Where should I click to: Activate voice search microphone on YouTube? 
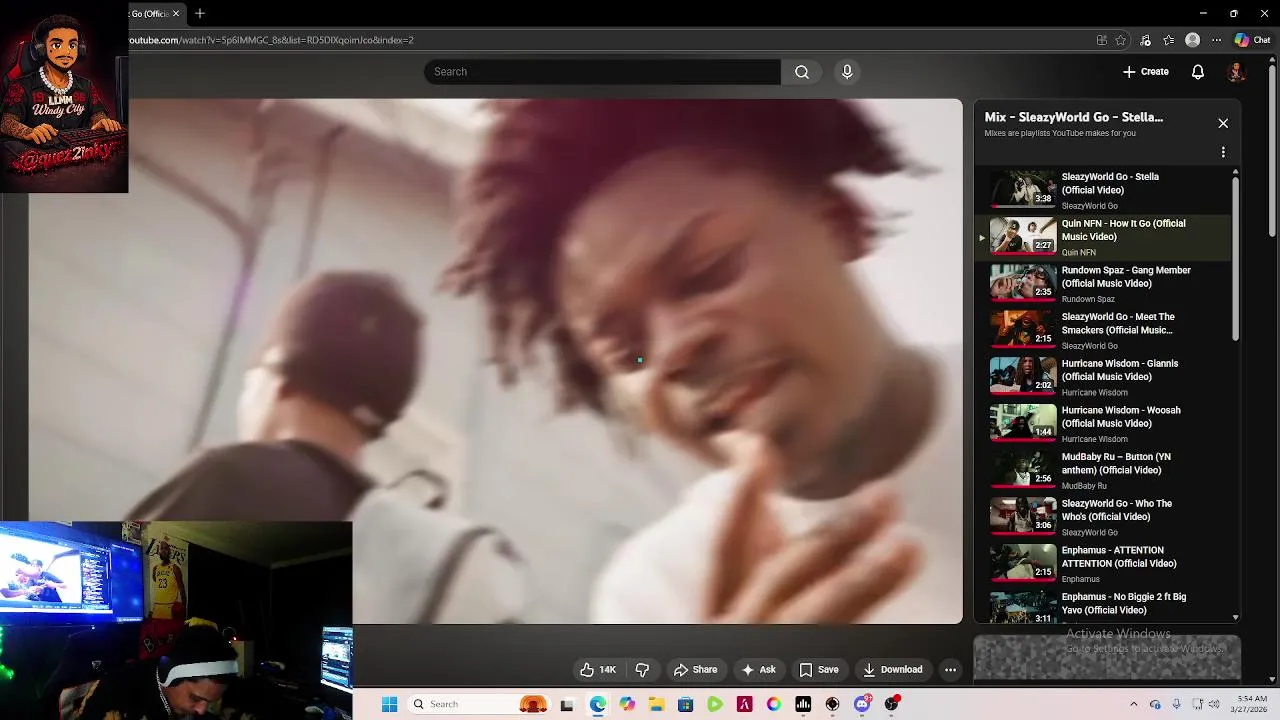847,72
